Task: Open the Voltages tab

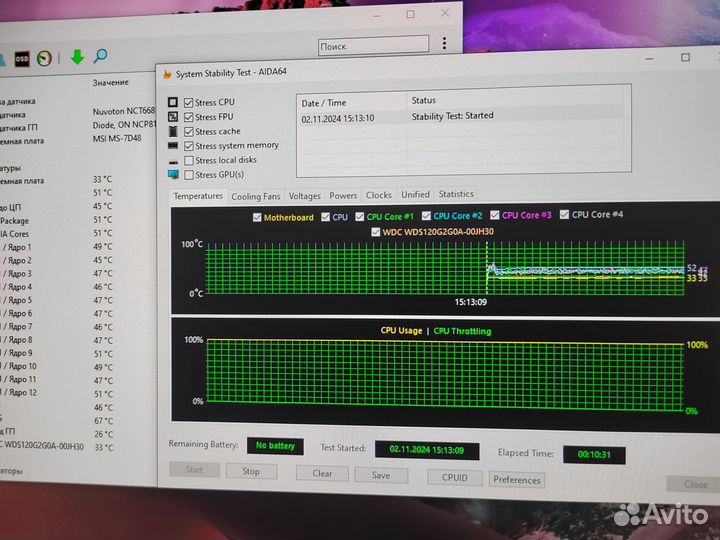Action: coord(304,196)
